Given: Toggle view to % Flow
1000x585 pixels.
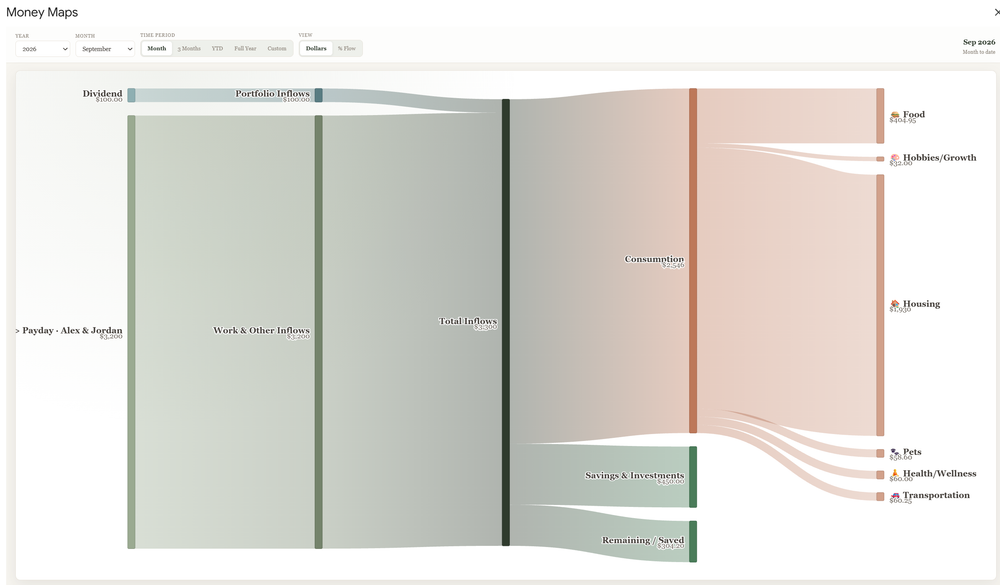Looking at the screenshot, I should [x=347, y=48].
